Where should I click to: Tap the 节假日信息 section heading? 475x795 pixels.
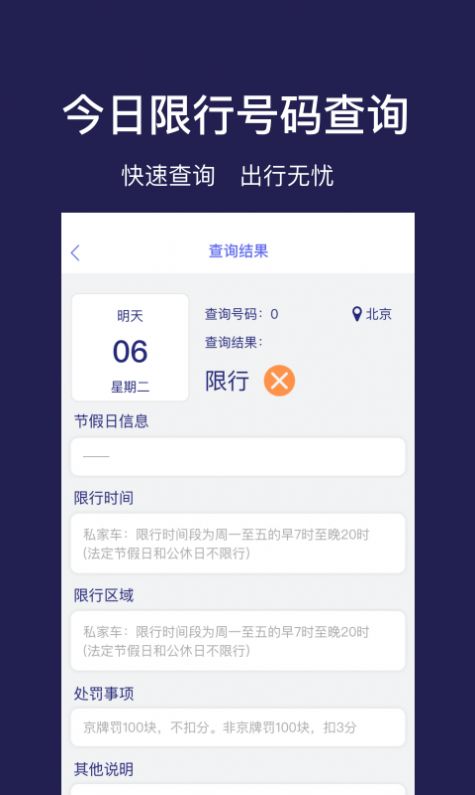111,420
